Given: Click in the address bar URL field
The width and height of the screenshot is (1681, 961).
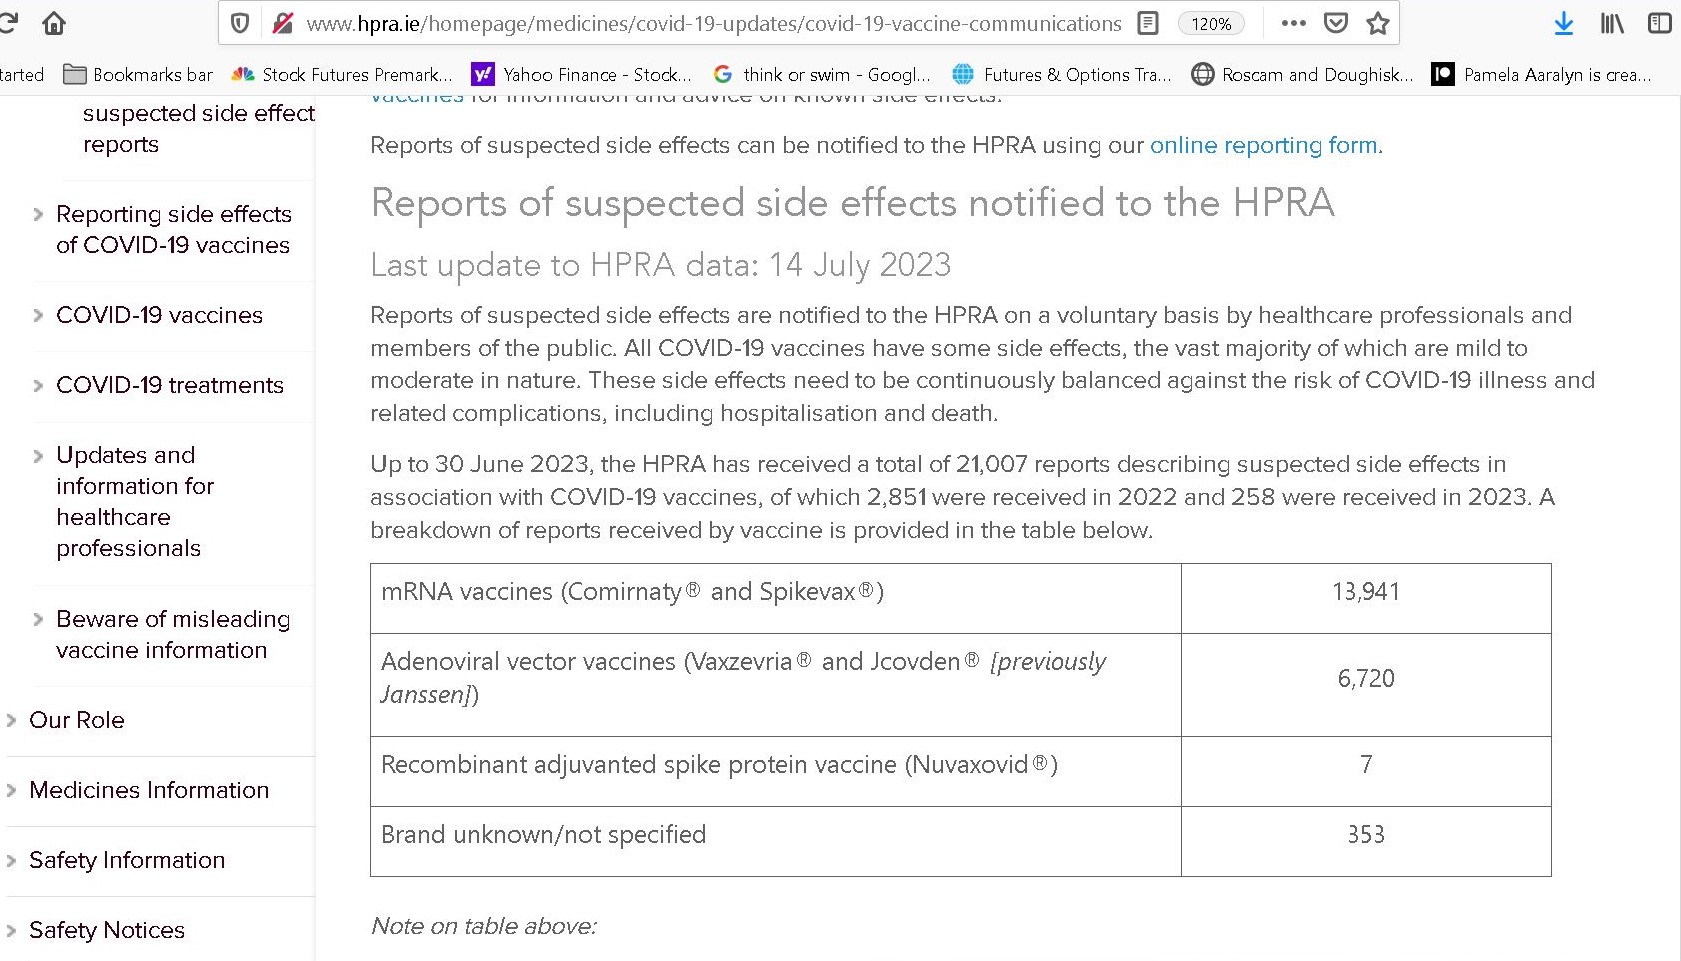Looking at the screenshot, I should [x=713, y=23].
